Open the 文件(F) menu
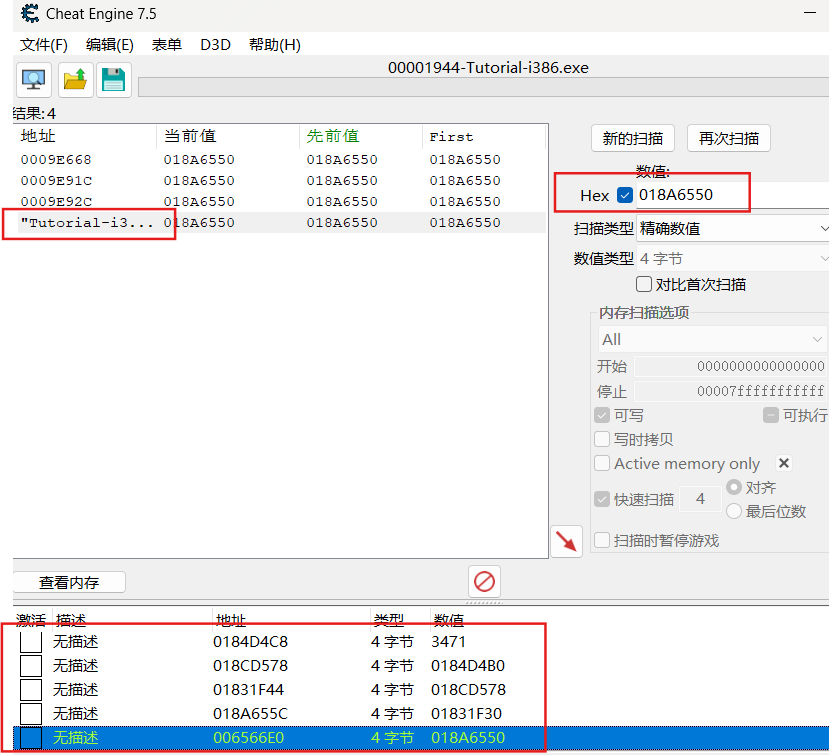This screenshot has height=755, width=829. [44, 45]
